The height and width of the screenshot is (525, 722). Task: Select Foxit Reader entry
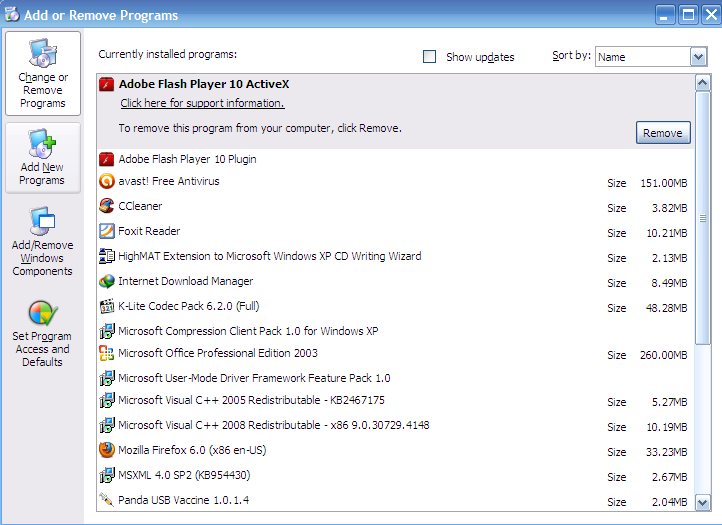click(395, 232)
